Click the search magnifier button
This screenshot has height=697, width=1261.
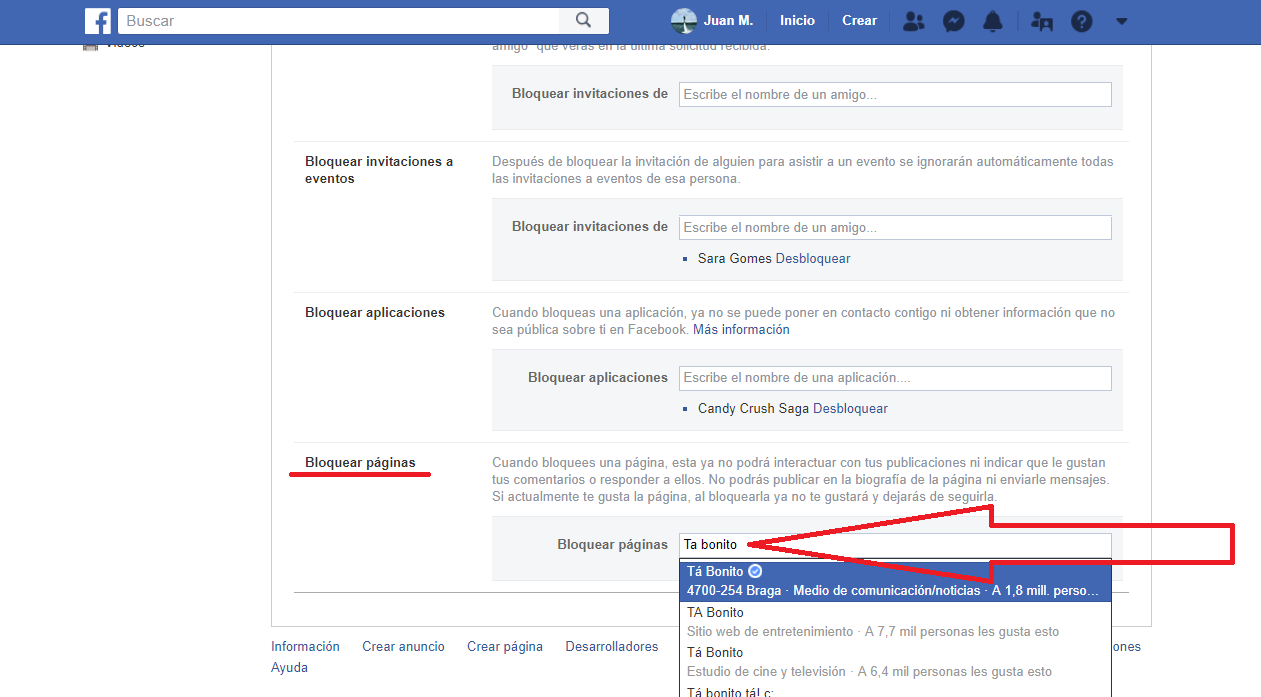pos(584,20)
